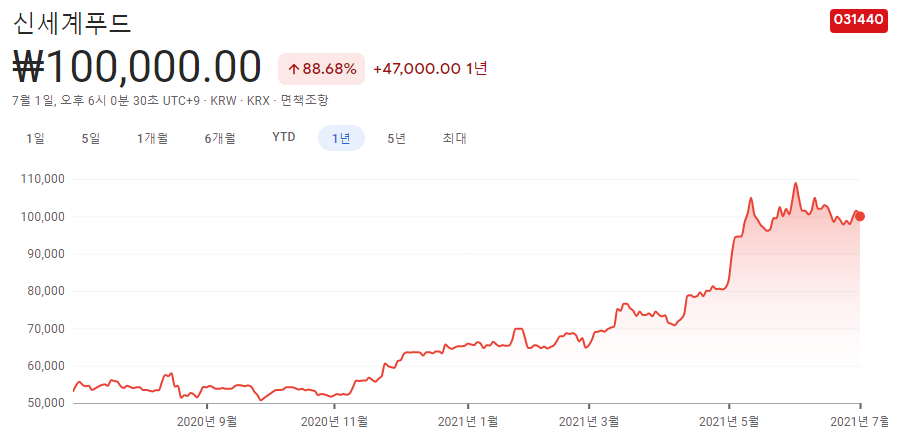Open the 5년 chart range
Viewport: 897px width, 444px height.
tap(396, 138)
